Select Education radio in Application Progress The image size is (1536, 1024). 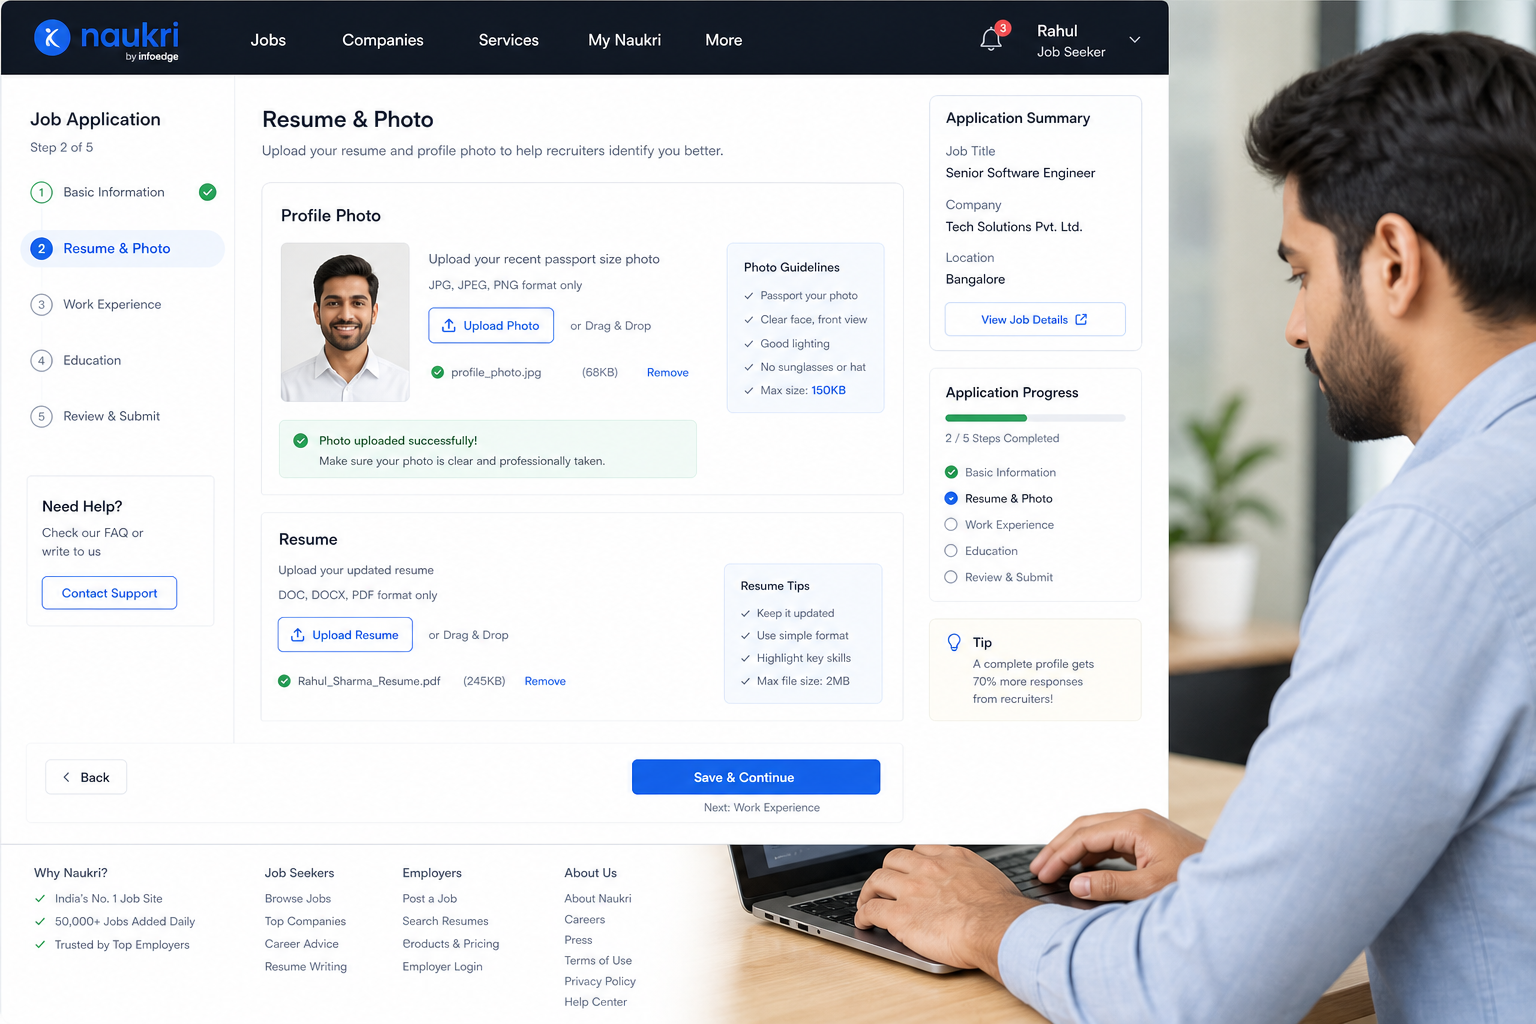tap(951, 550)
